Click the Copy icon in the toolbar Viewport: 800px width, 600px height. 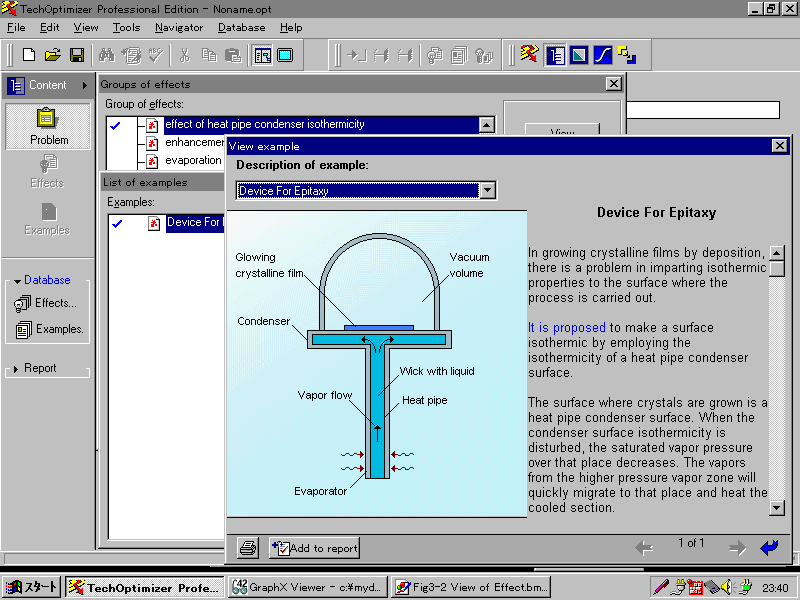(x=209, y=55)
